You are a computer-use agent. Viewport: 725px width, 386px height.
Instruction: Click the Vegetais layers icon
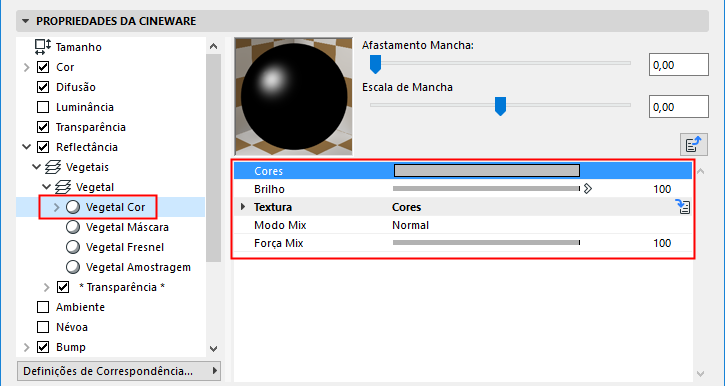[53, 167]
